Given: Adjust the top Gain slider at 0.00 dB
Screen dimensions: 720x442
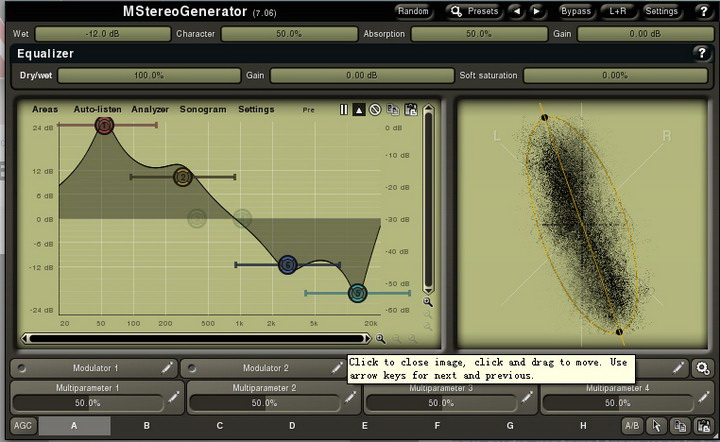Looking at the screenshot, I should point(645,34).
